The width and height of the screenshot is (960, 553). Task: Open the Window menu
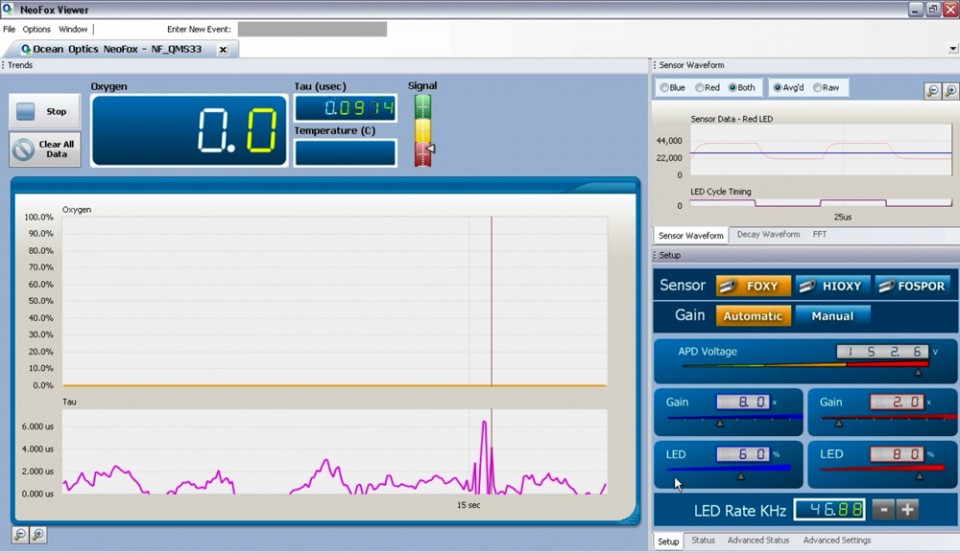[73, 29]
